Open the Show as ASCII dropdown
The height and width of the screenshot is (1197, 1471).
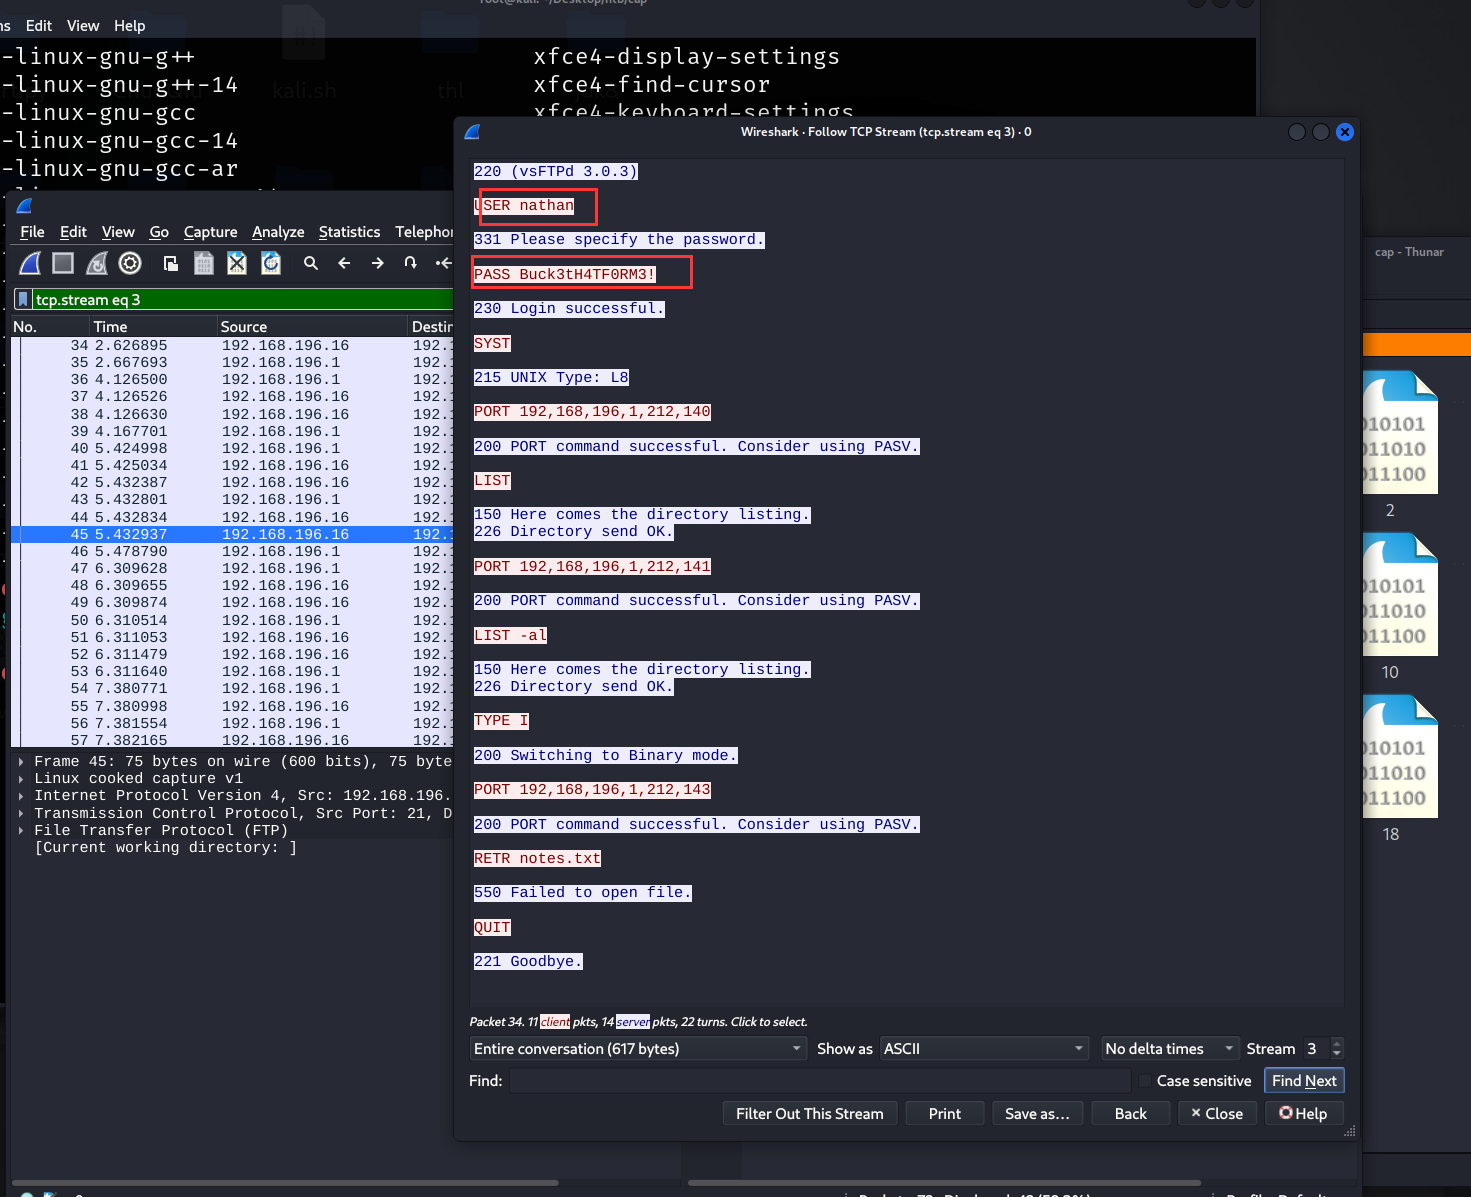pyautogui.click(x=983, y=1049)
